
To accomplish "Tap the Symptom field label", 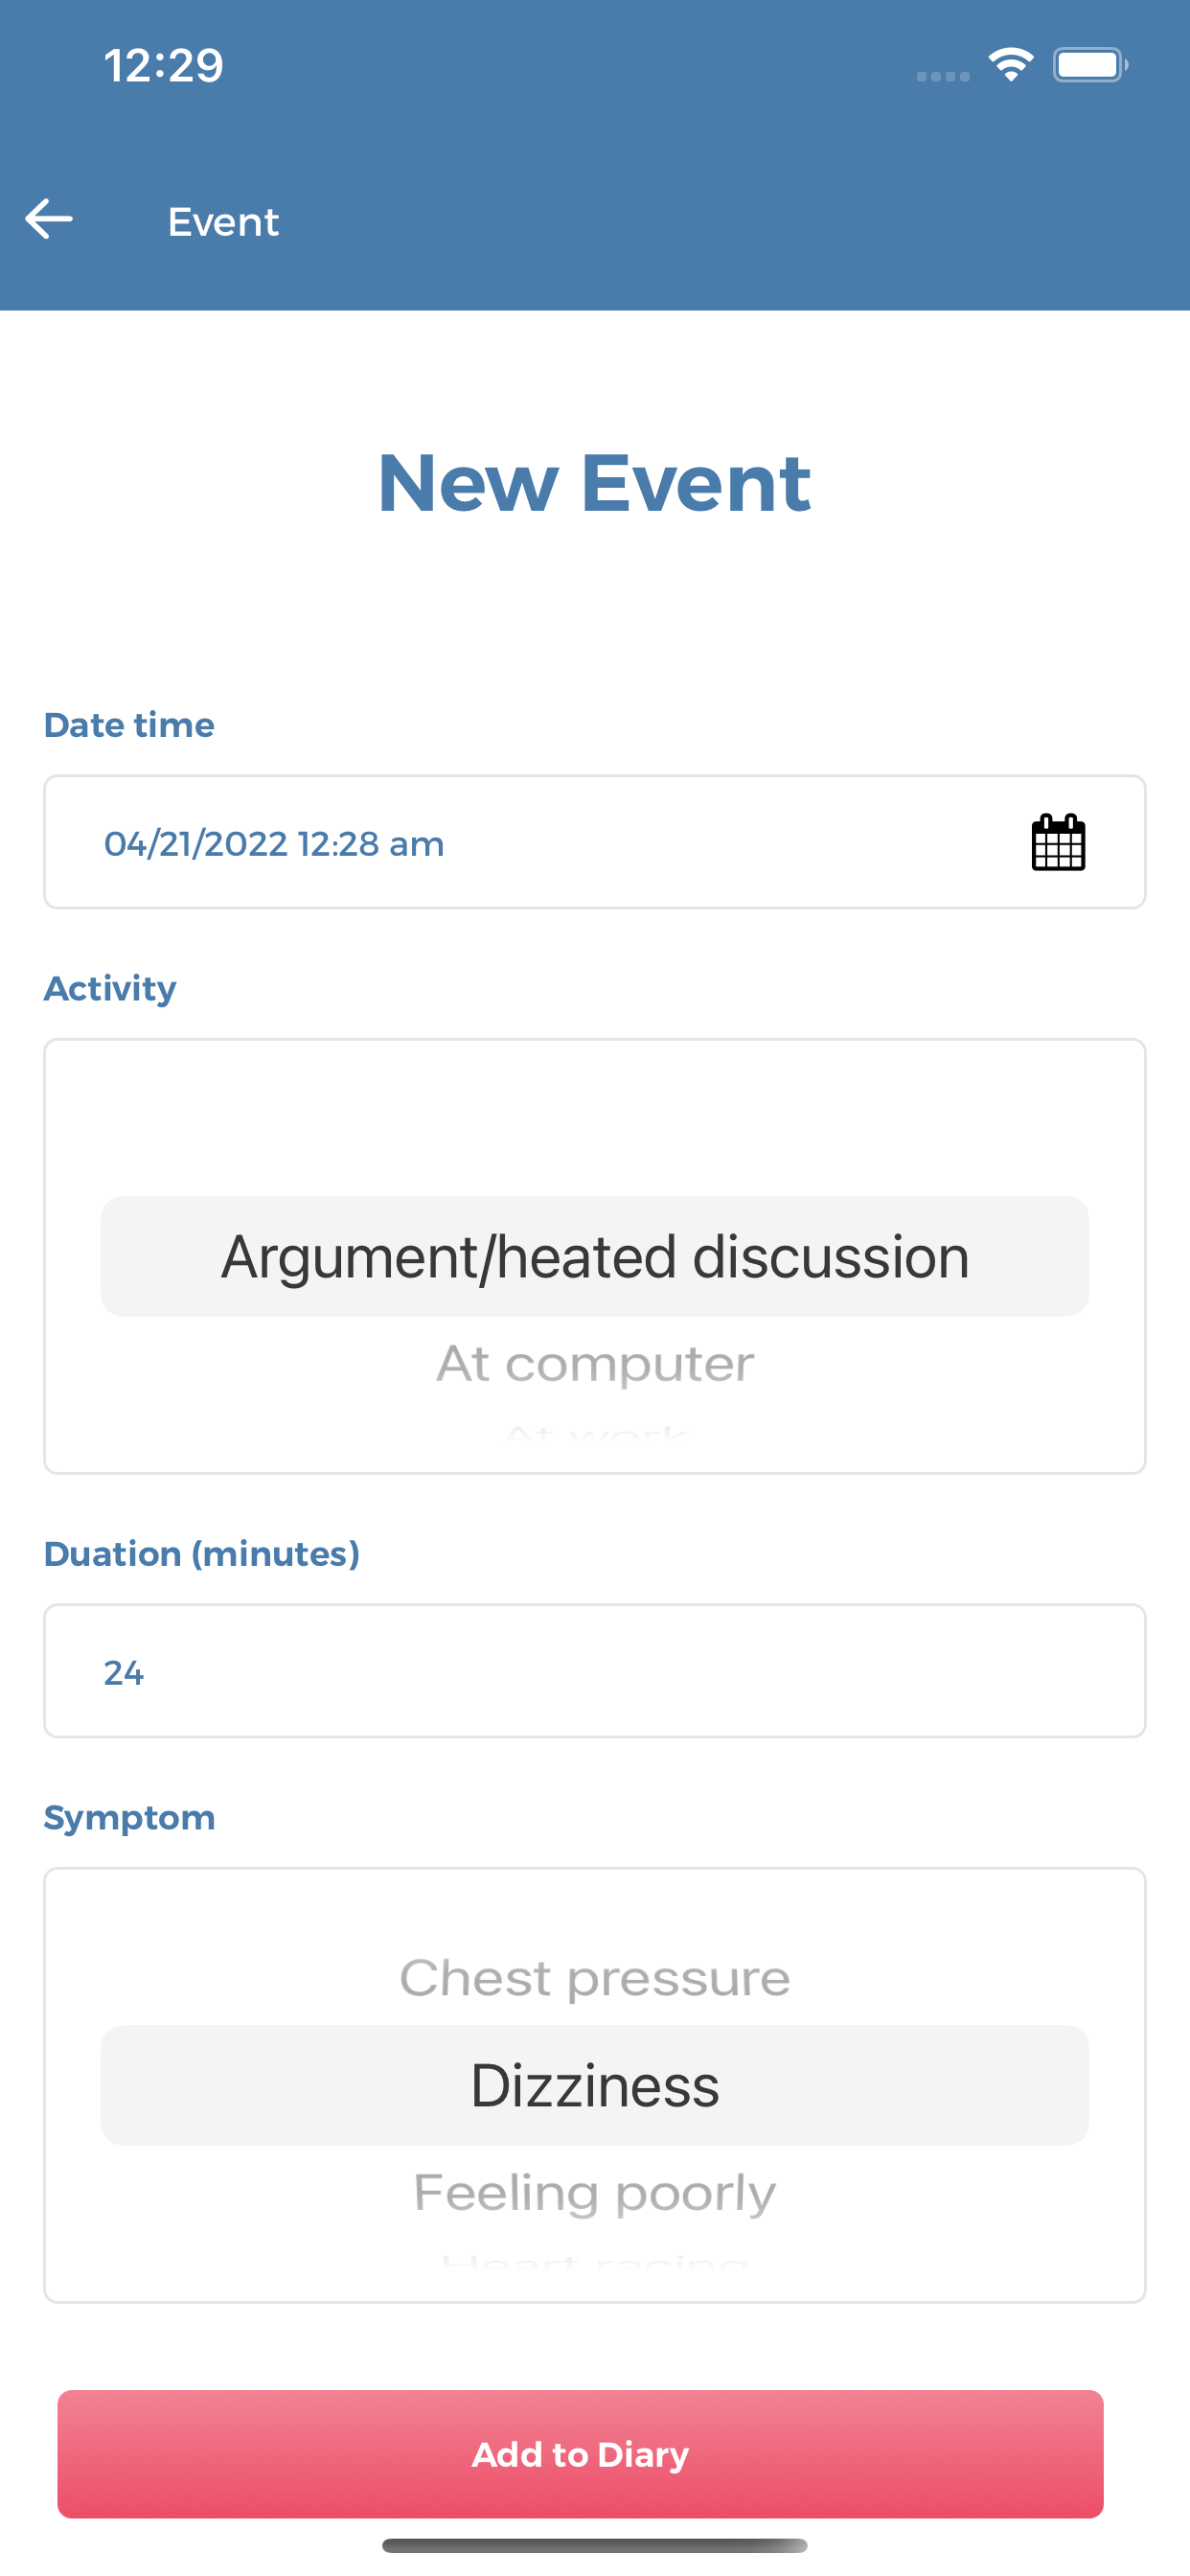I will [x=129, y=1817].
